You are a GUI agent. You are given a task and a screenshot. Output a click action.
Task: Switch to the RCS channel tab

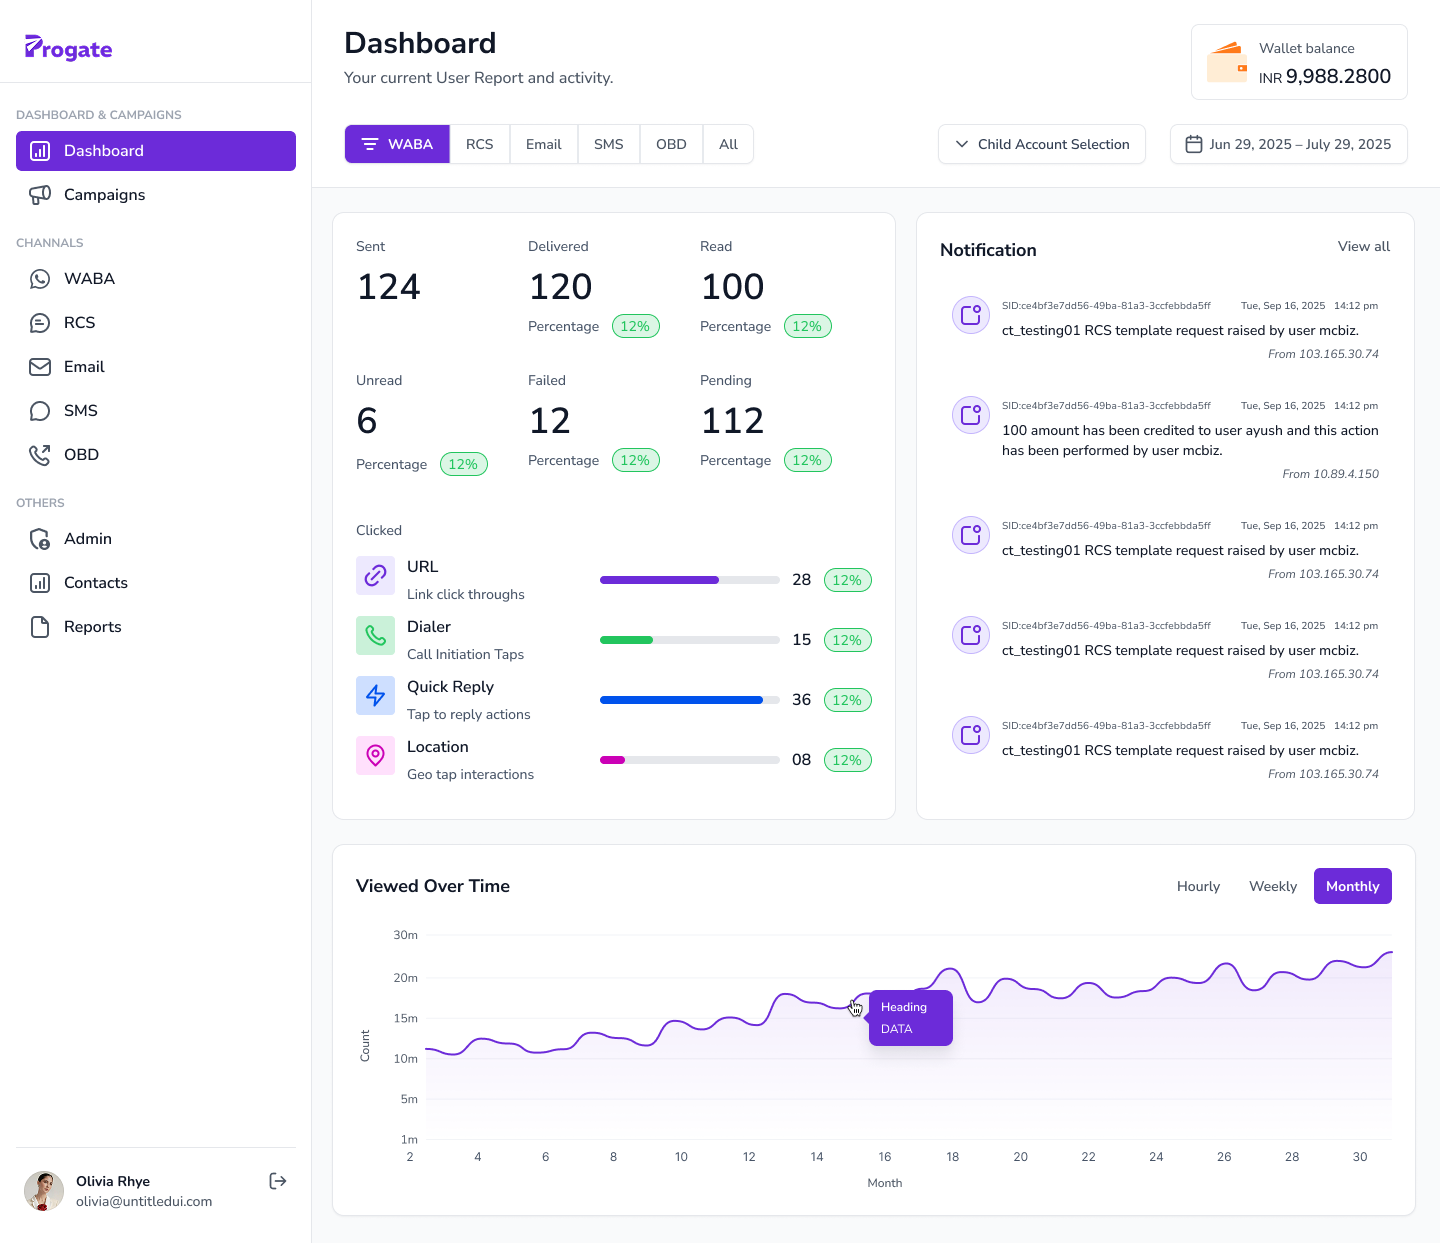tap(480, 144)
